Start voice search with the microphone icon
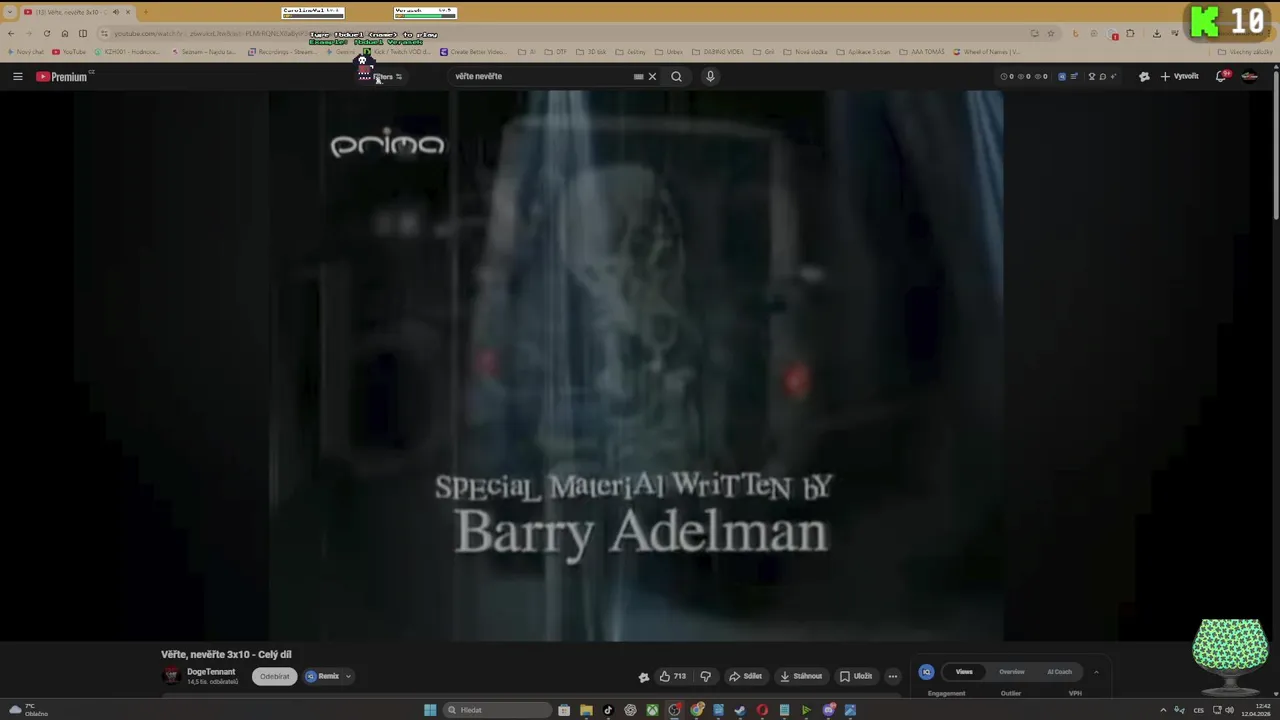Image resolution: width=1280 pixels, height=720 pixels. [710, 76]
